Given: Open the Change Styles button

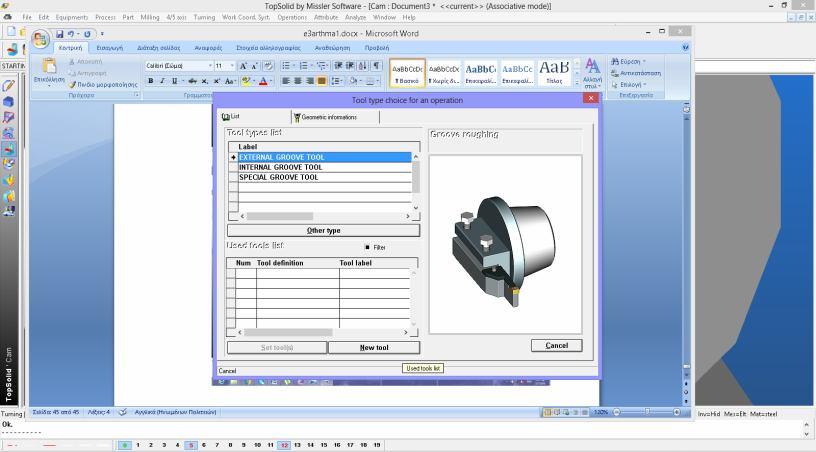Looking at the screenshot, I should click(592, 73).
